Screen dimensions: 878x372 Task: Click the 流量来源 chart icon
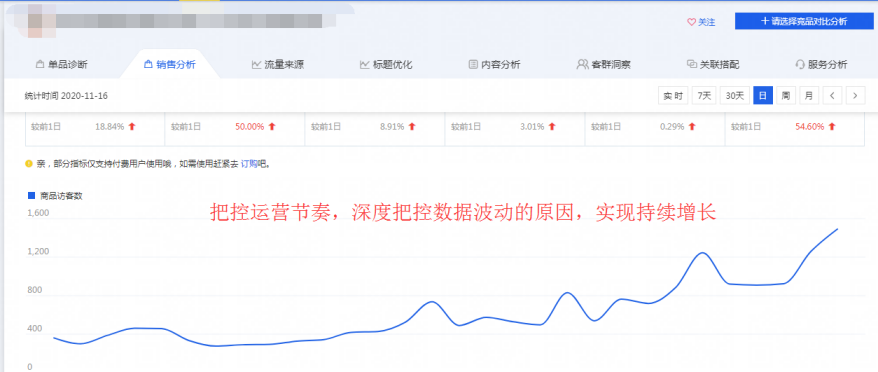[x=256, y=64]
